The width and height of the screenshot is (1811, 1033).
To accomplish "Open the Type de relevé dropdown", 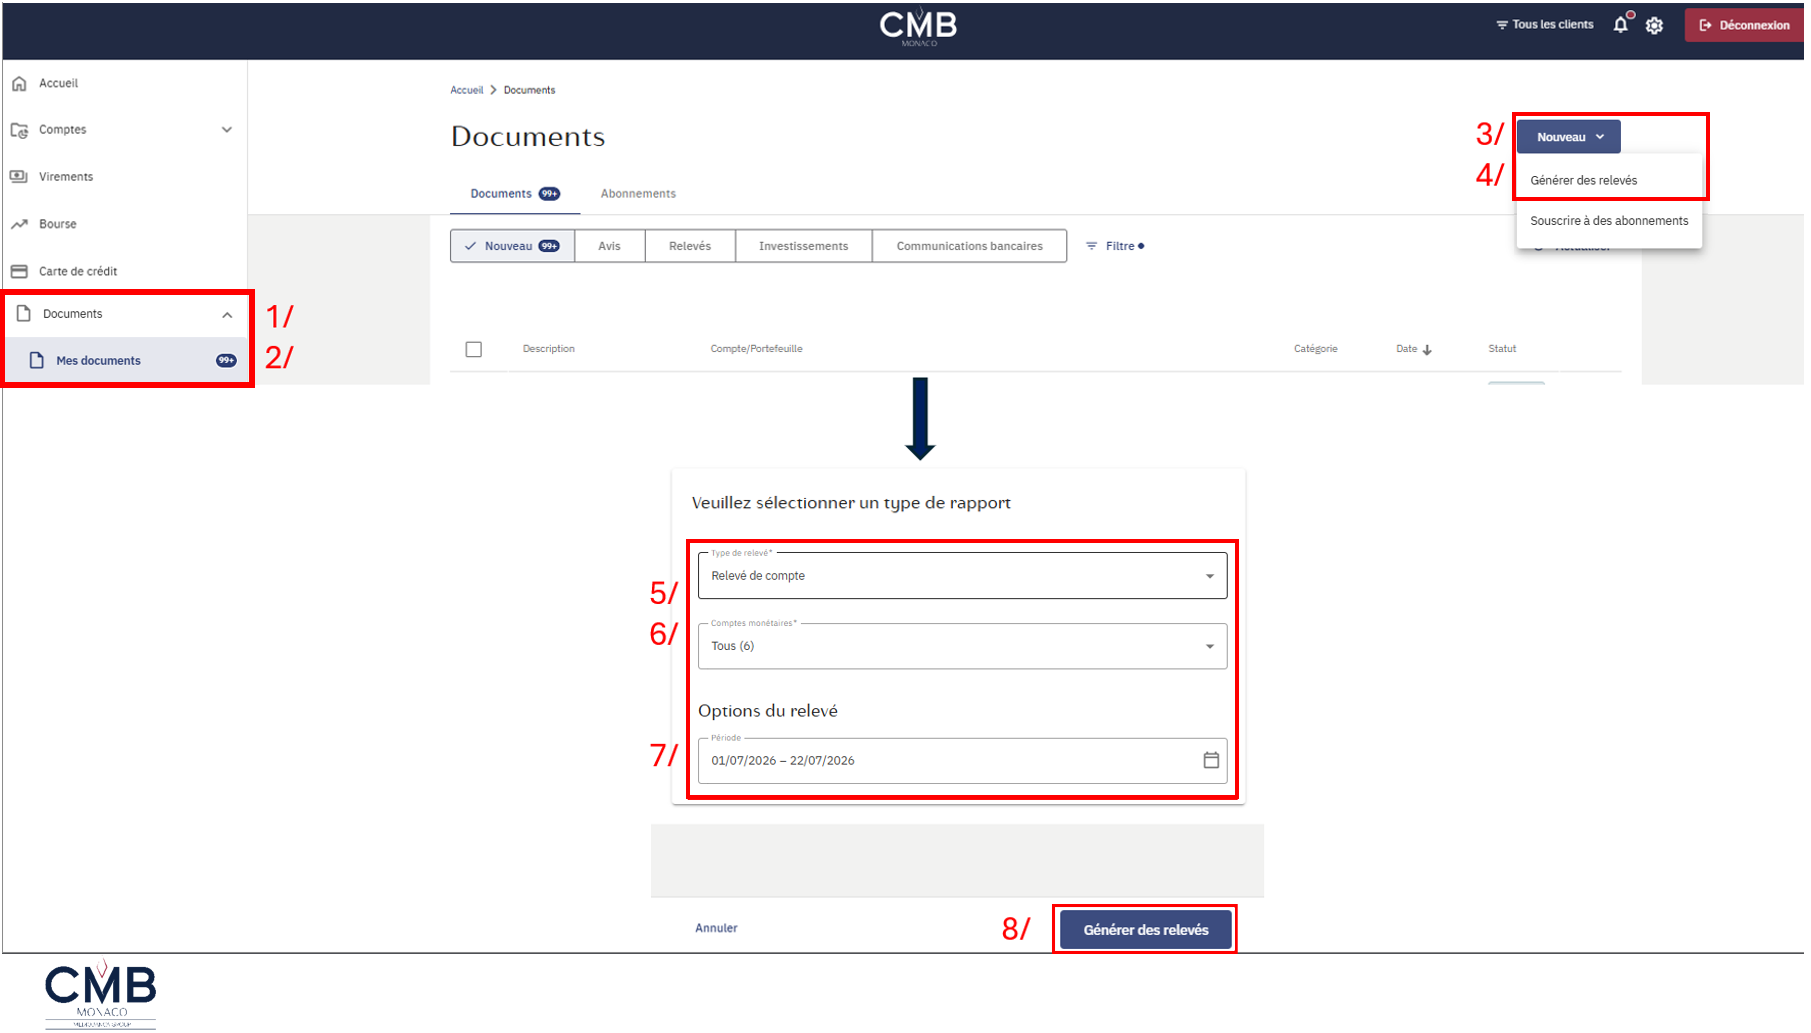I will pyautogui.click(x=962, y=576).
